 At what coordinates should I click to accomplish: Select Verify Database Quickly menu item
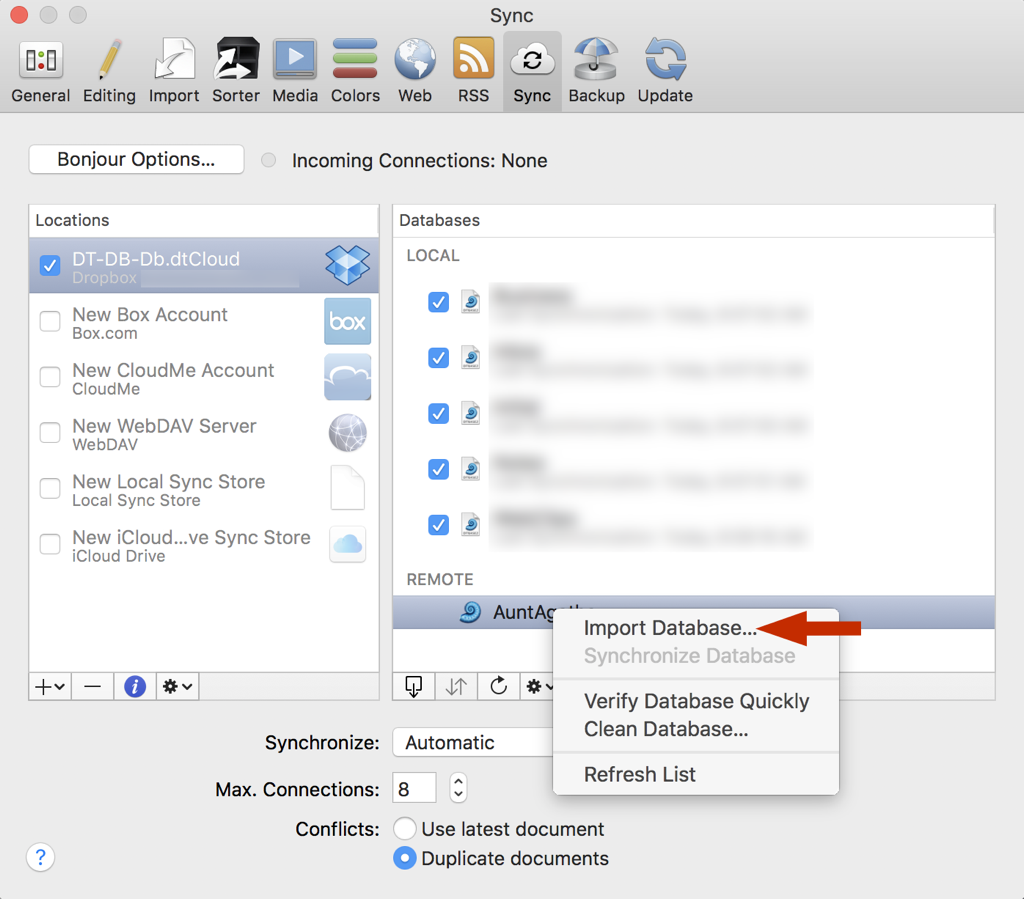point(696,701)
